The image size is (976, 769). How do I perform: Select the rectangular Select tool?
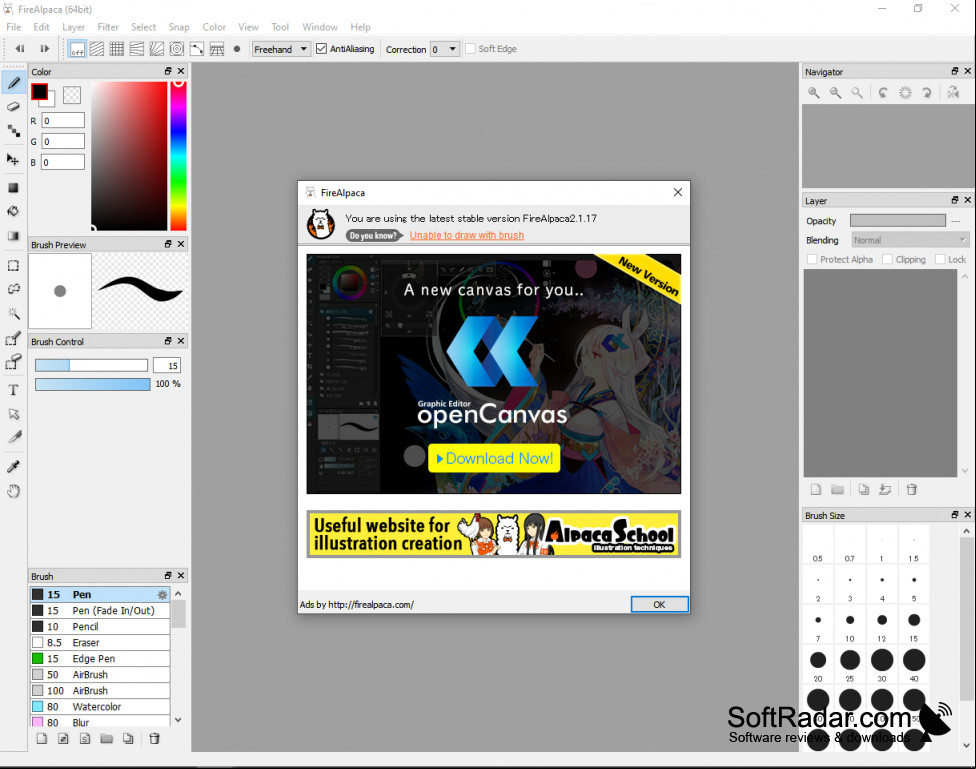[14, 265]
